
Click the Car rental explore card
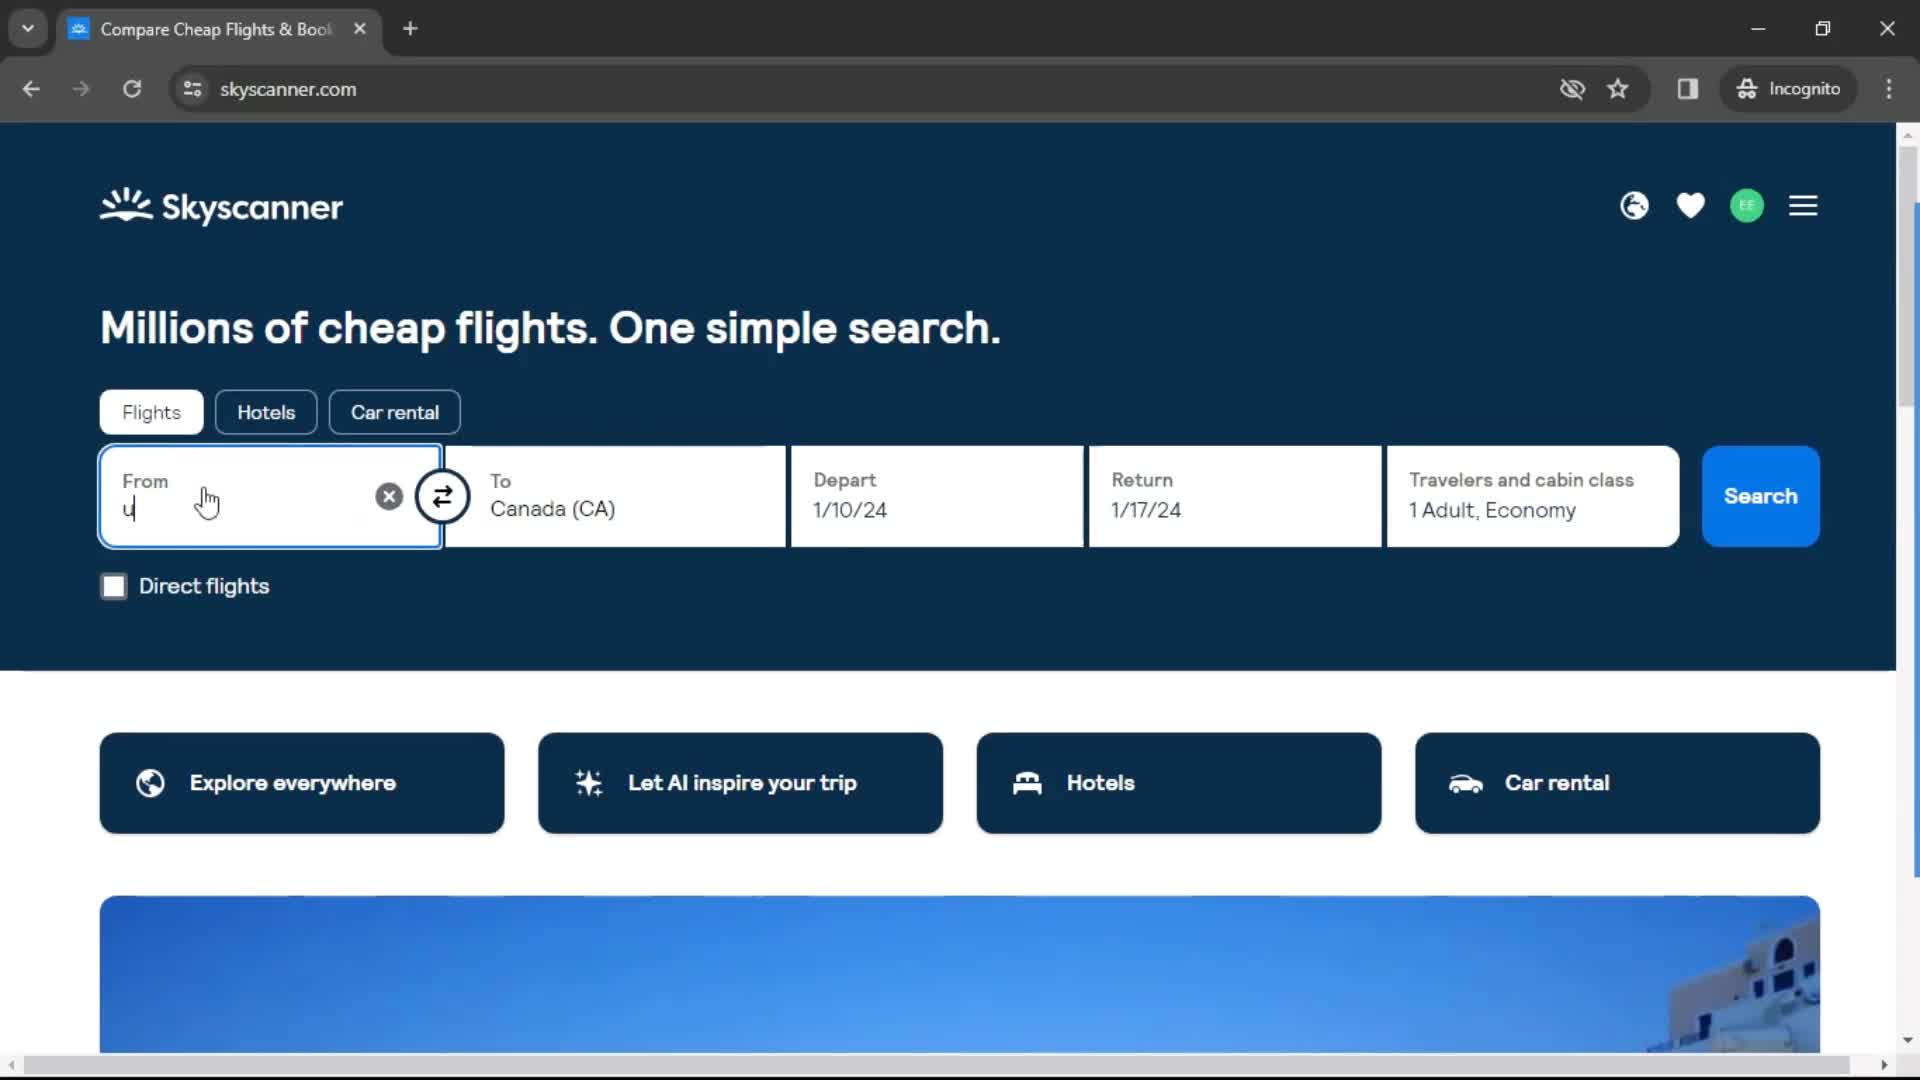[x=1619, y=783]
